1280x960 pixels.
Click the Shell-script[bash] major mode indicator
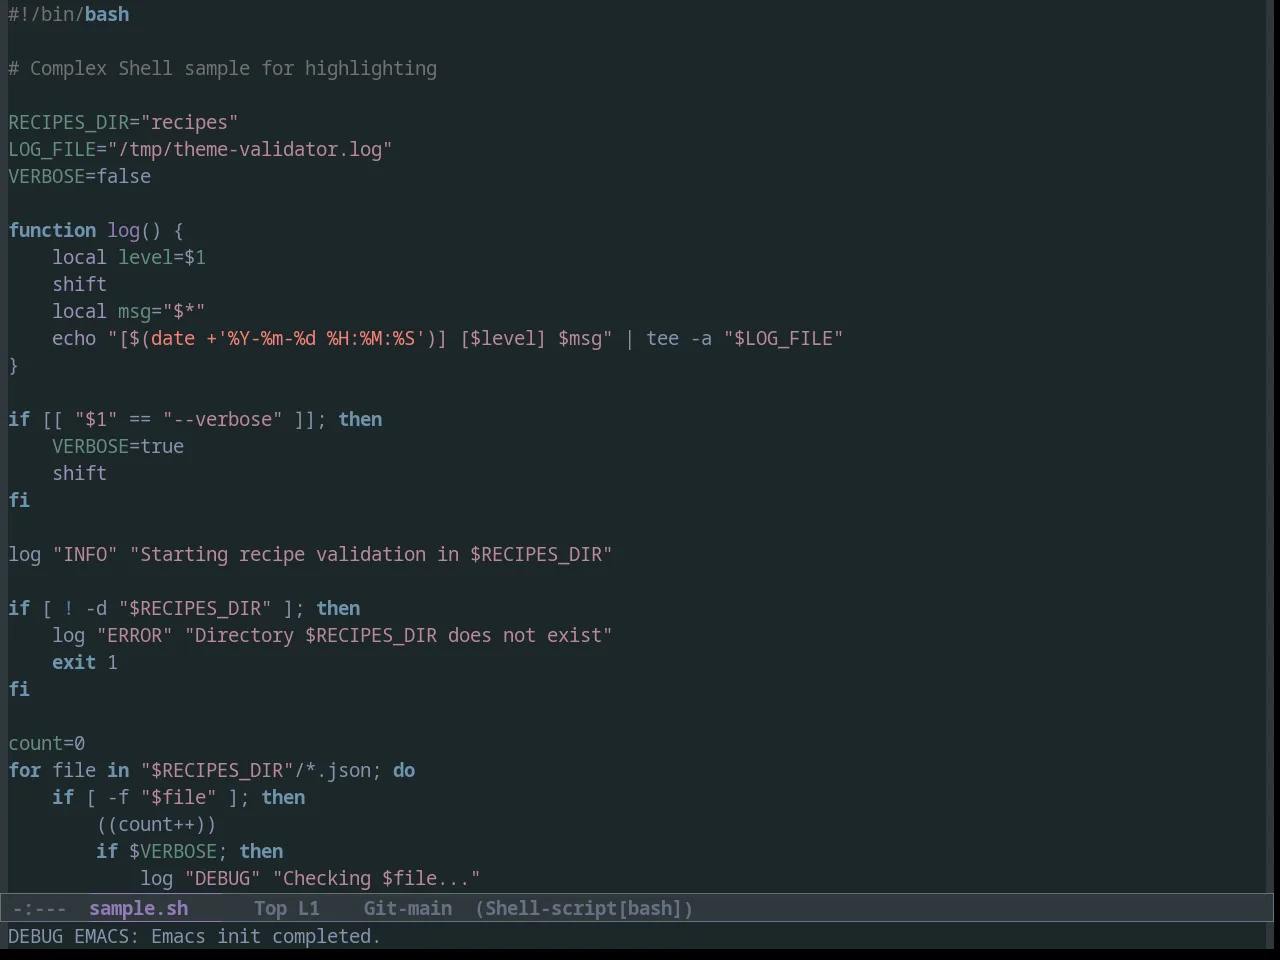click(x=584, y=908)
